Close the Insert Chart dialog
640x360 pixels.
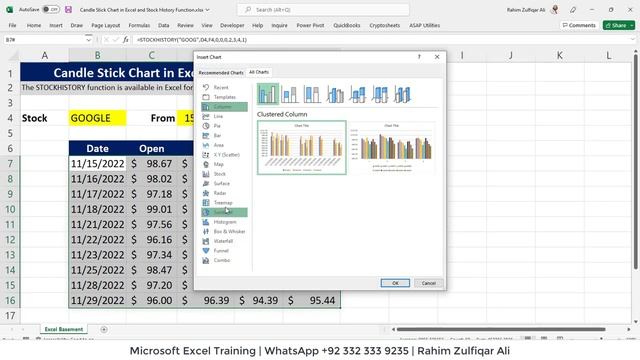pyautogui.click(x=437, y=57)
